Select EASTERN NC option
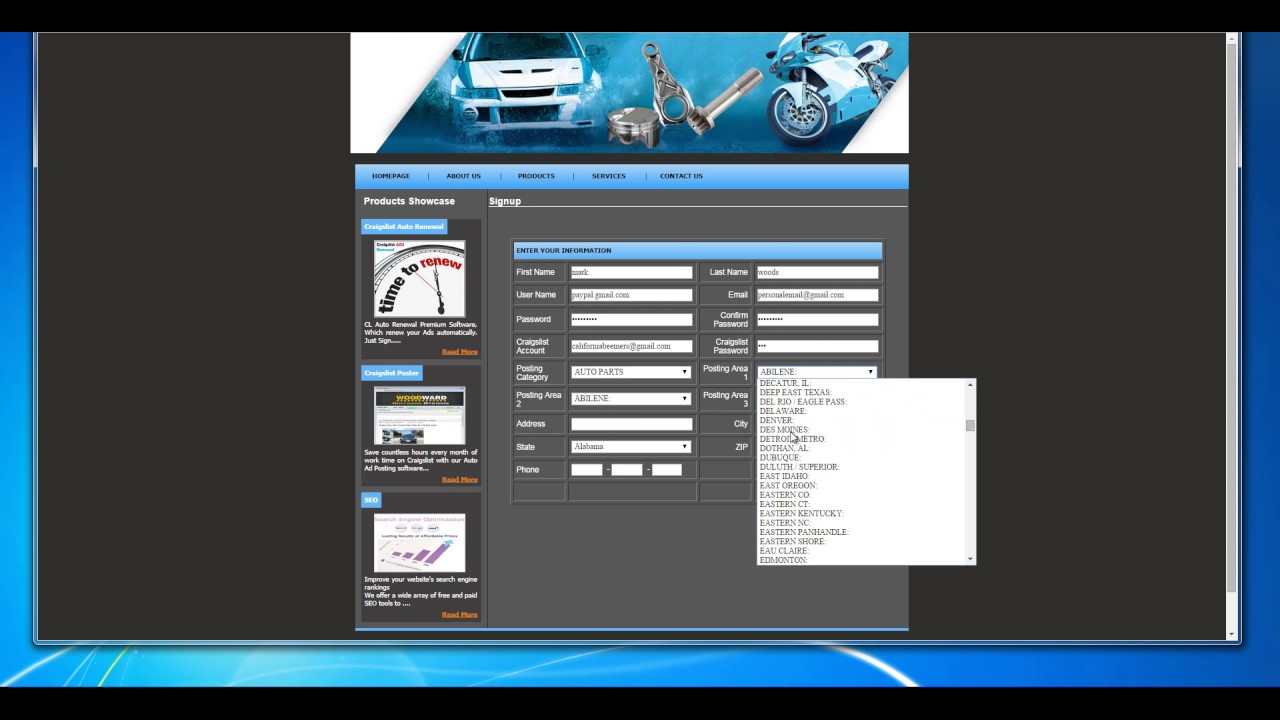 click(x=862, y=523)
